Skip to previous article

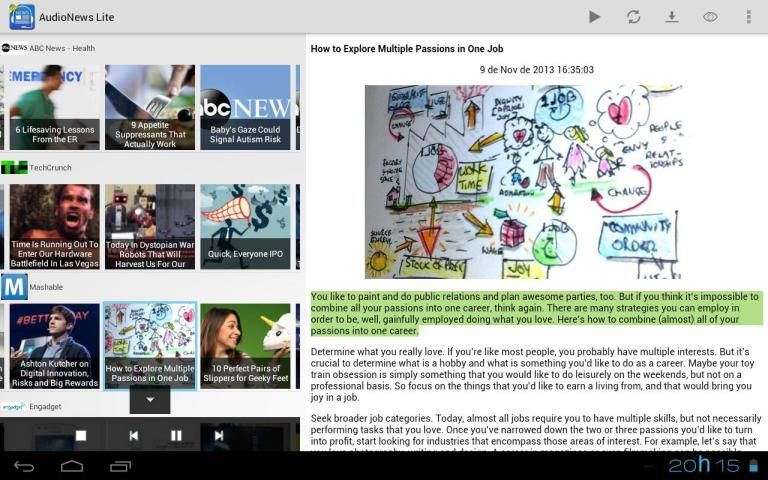[133, 435]
